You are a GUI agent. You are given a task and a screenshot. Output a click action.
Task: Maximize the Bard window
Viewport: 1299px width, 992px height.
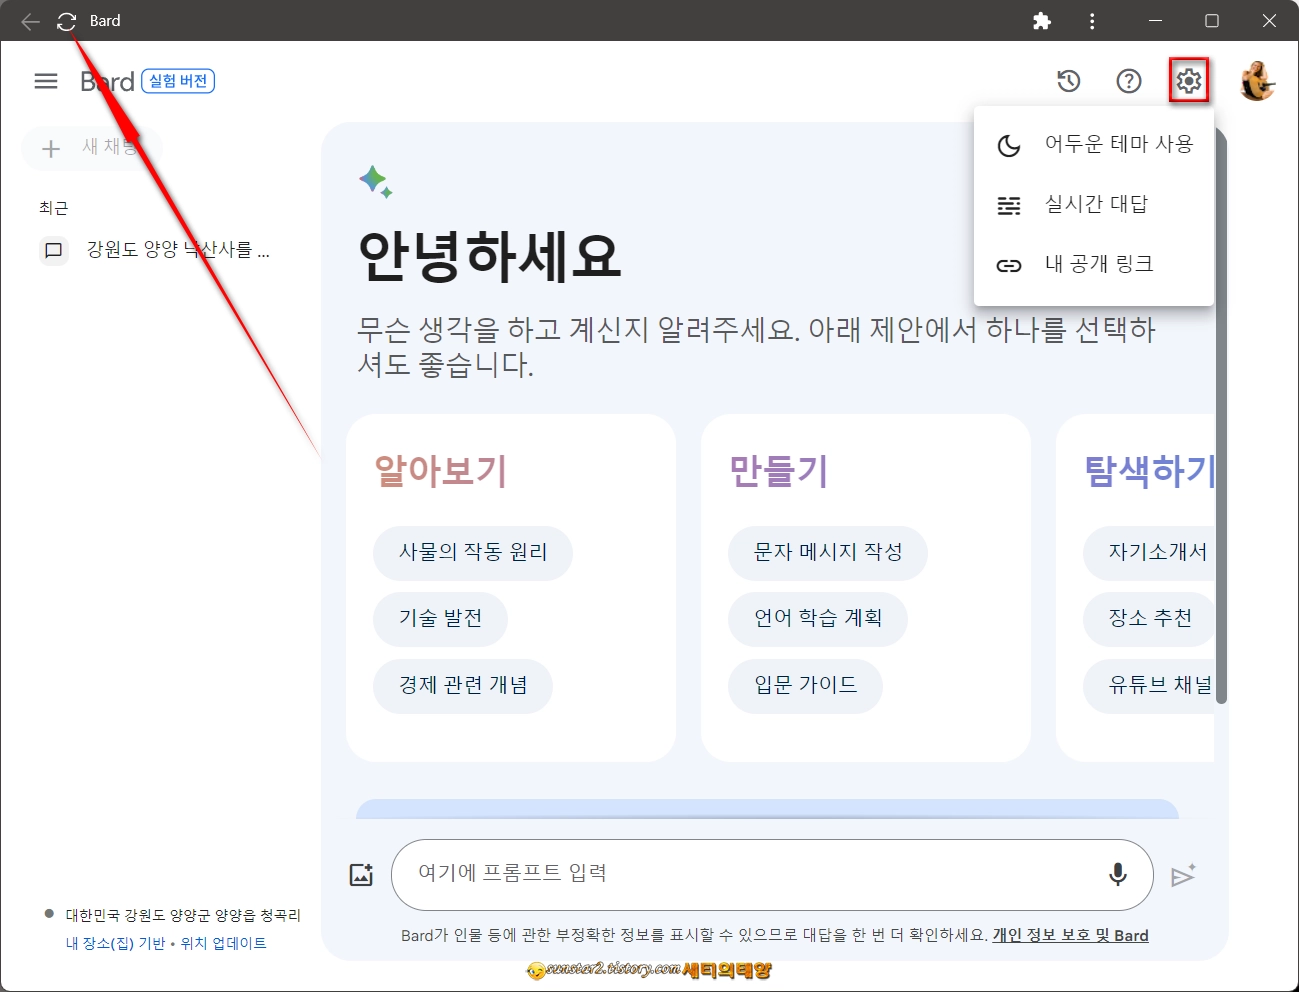pyautogui.click(x=1212, y=21)
